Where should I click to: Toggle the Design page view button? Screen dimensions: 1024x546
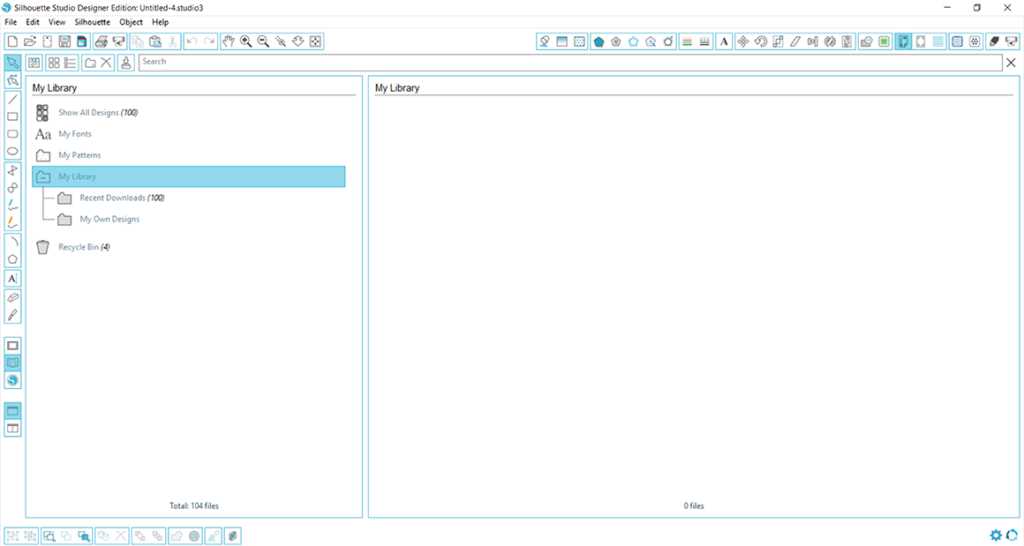[x=12, y=345]
